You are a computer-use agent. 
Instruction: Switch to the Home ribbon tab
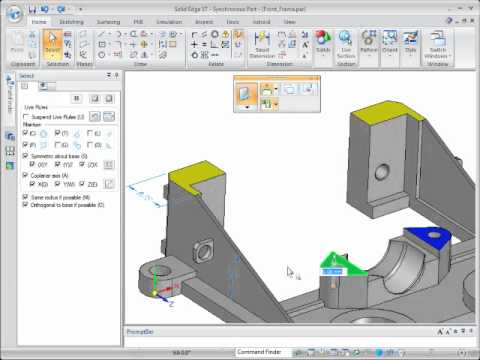click(x=39, y=22)
